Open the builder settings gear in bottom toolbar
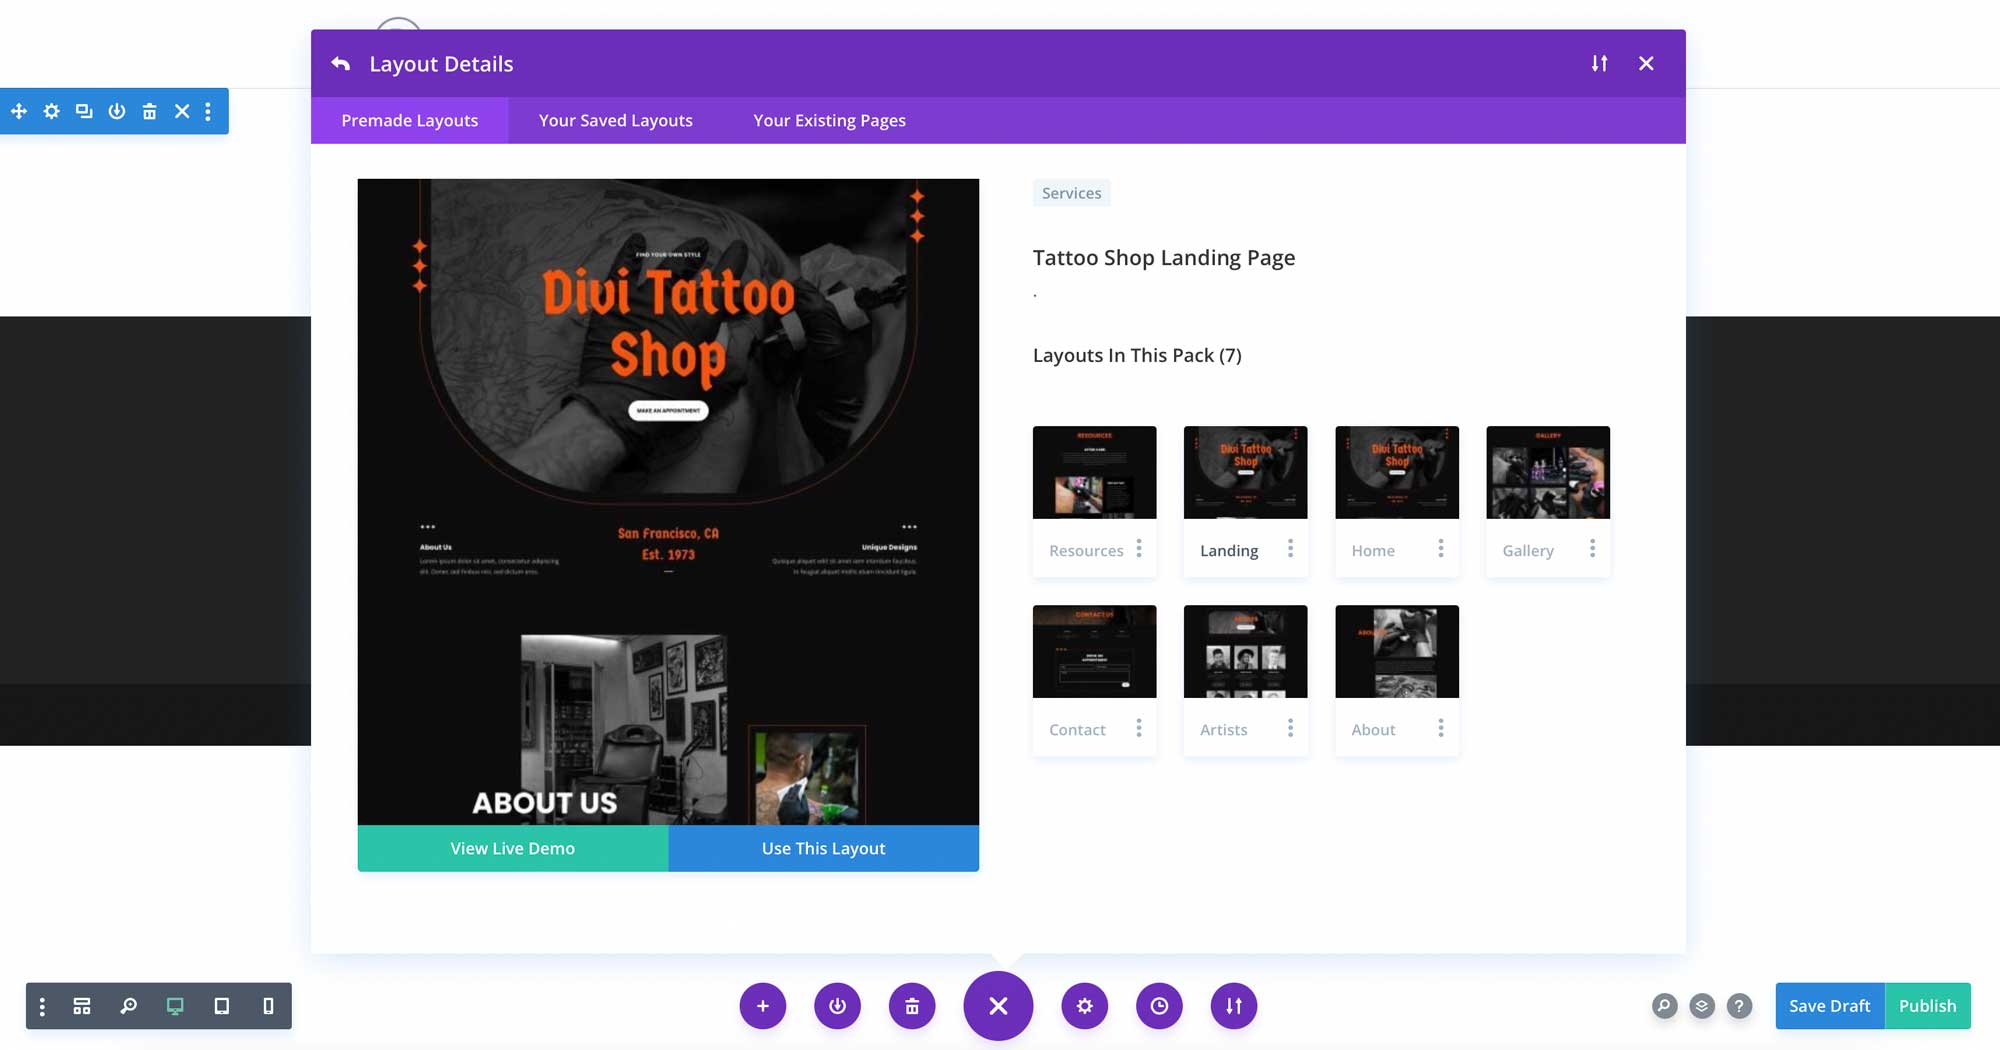Viewport: 2000px width, 1050px height. [1084, 1006]
